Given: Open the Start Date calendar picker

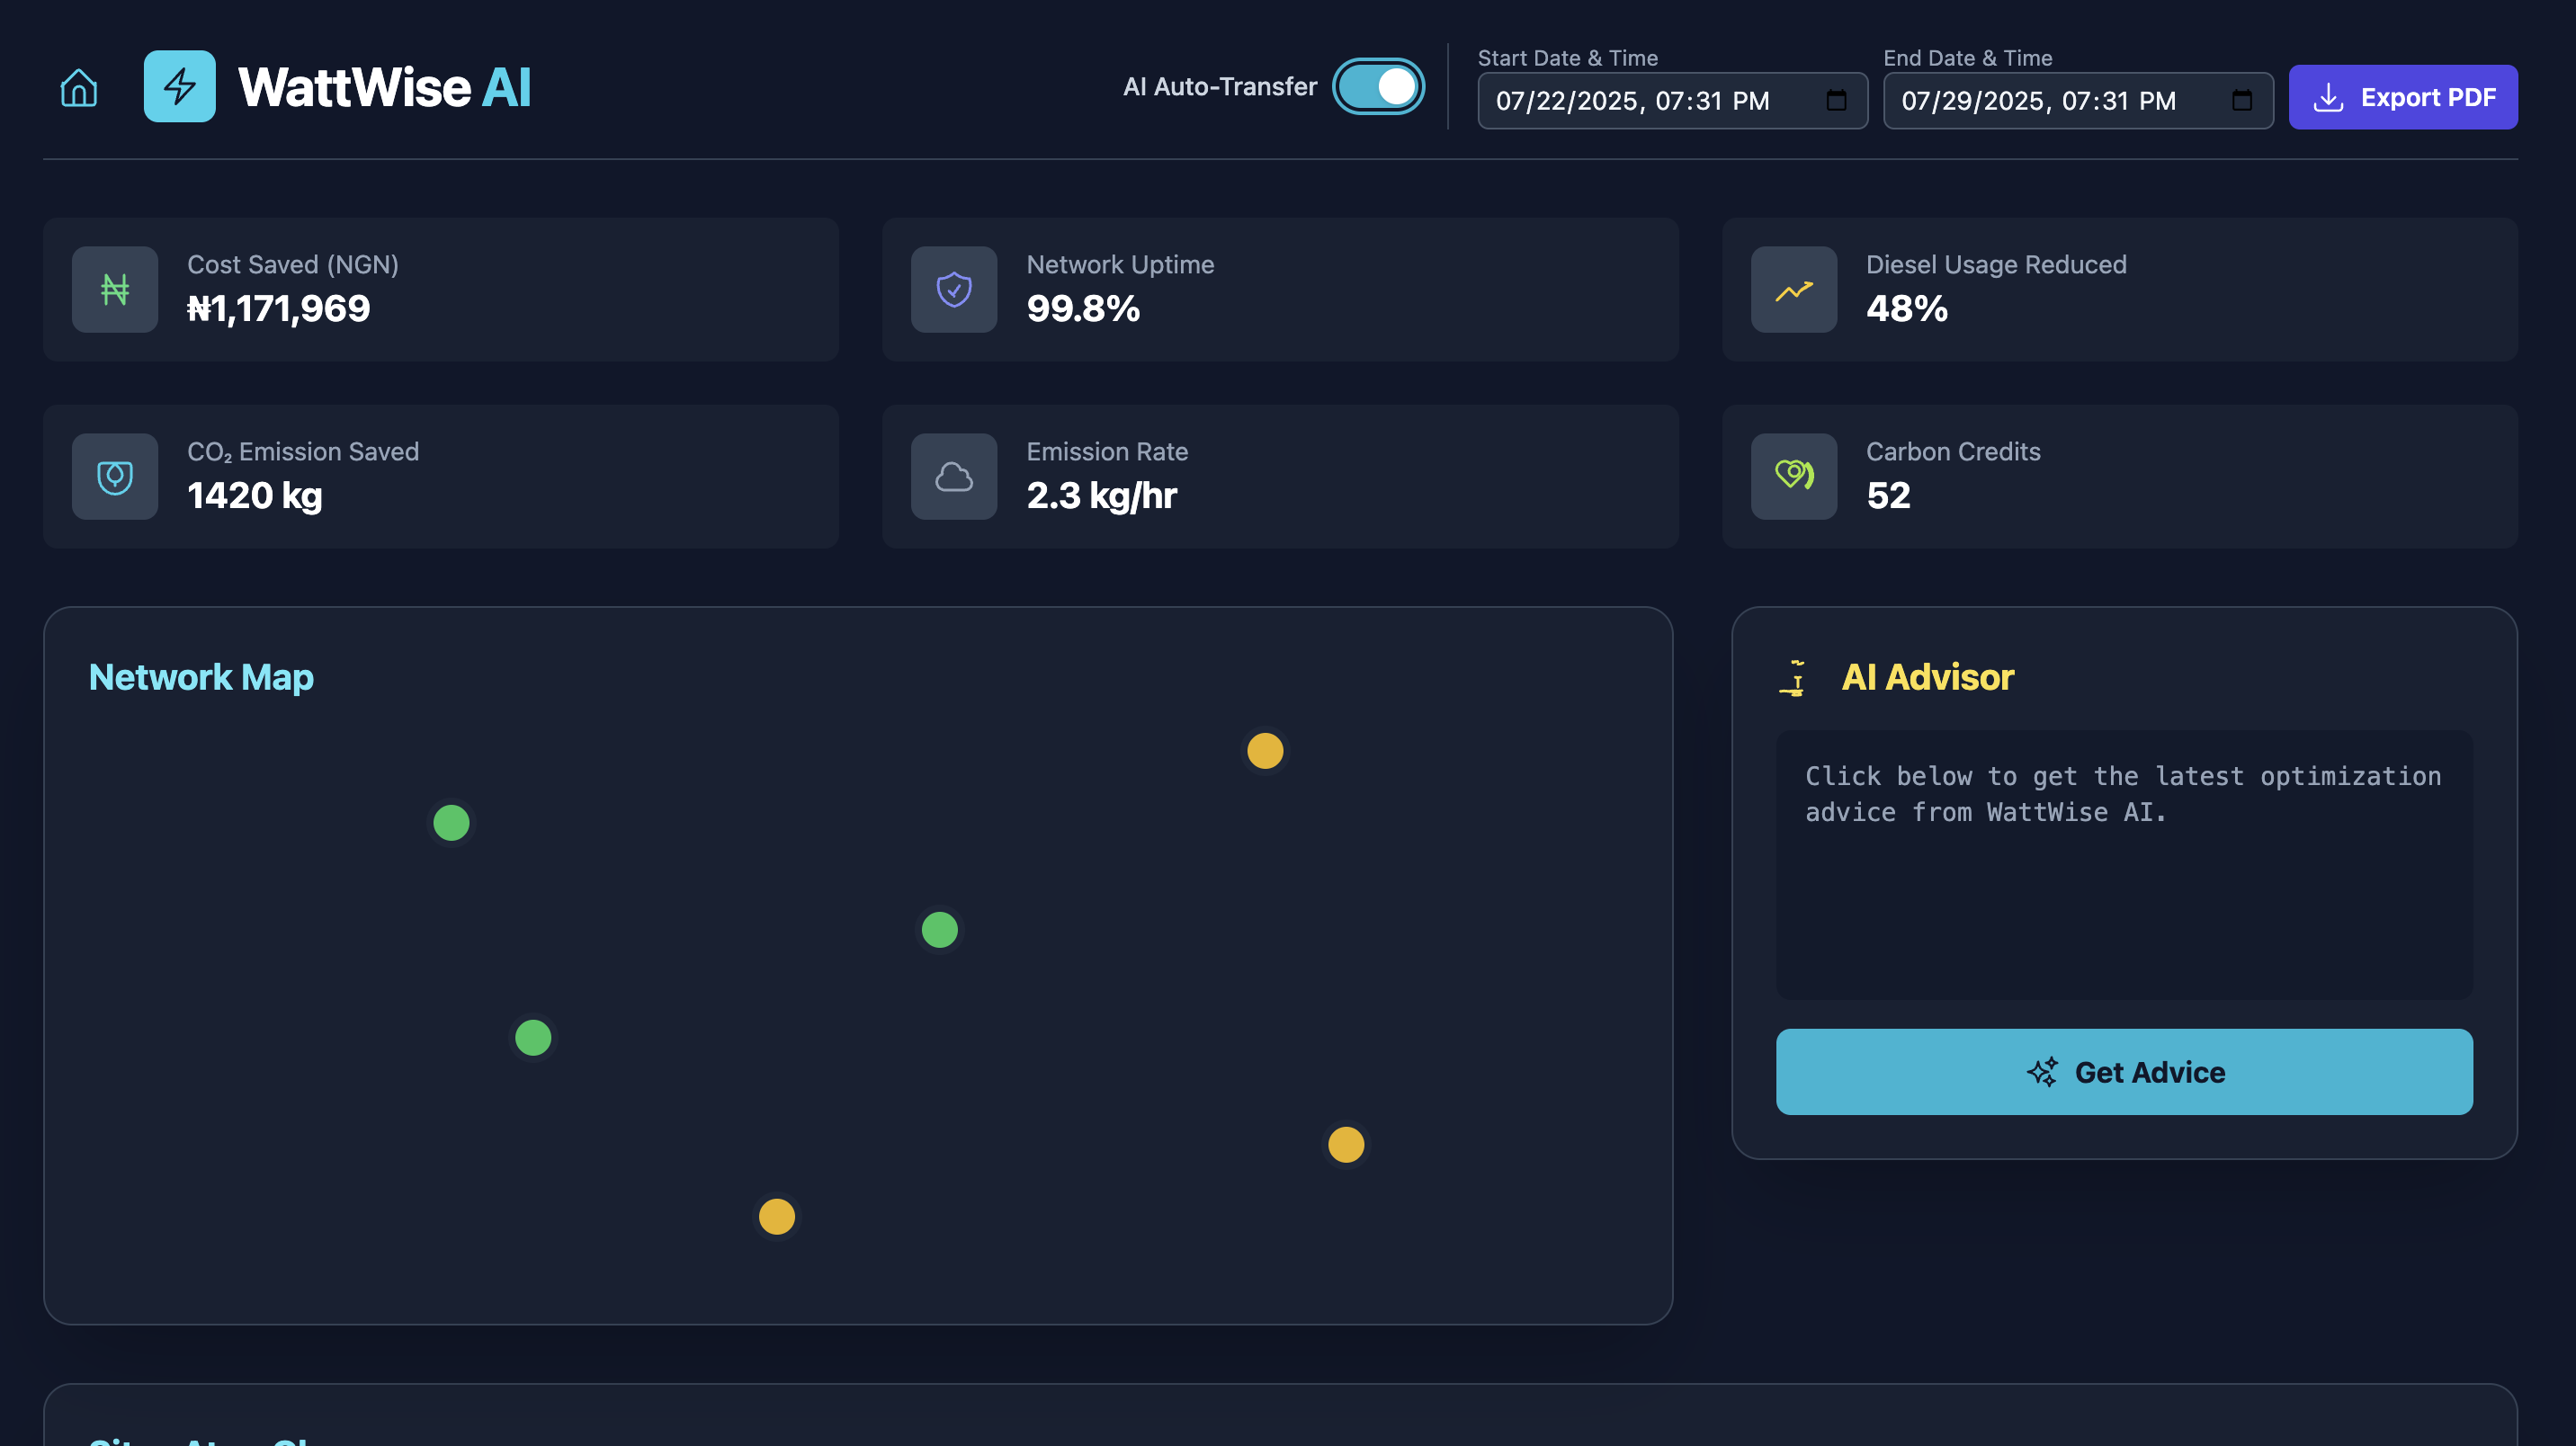Looking at the screenshot, I should point(1836,101).
